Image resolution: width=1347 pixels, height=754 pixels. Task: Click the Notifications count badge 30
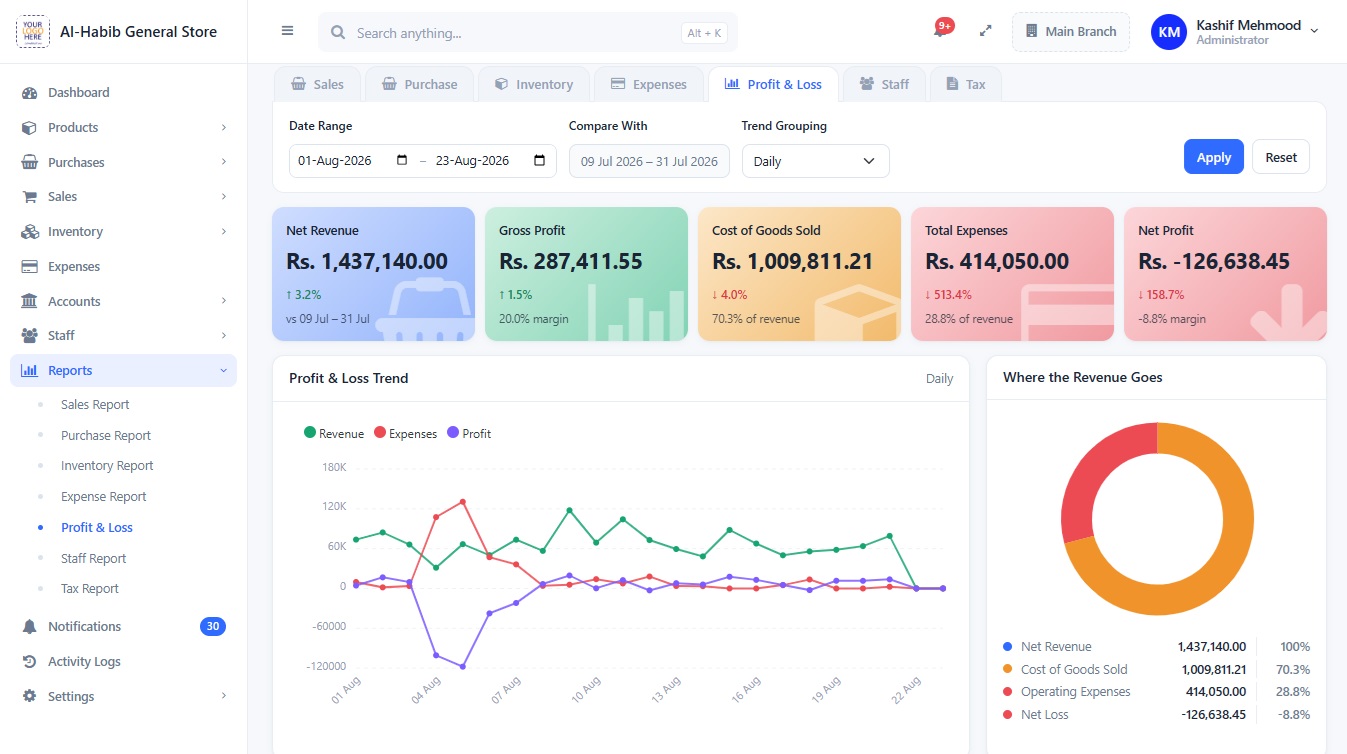tap(212, 627)
